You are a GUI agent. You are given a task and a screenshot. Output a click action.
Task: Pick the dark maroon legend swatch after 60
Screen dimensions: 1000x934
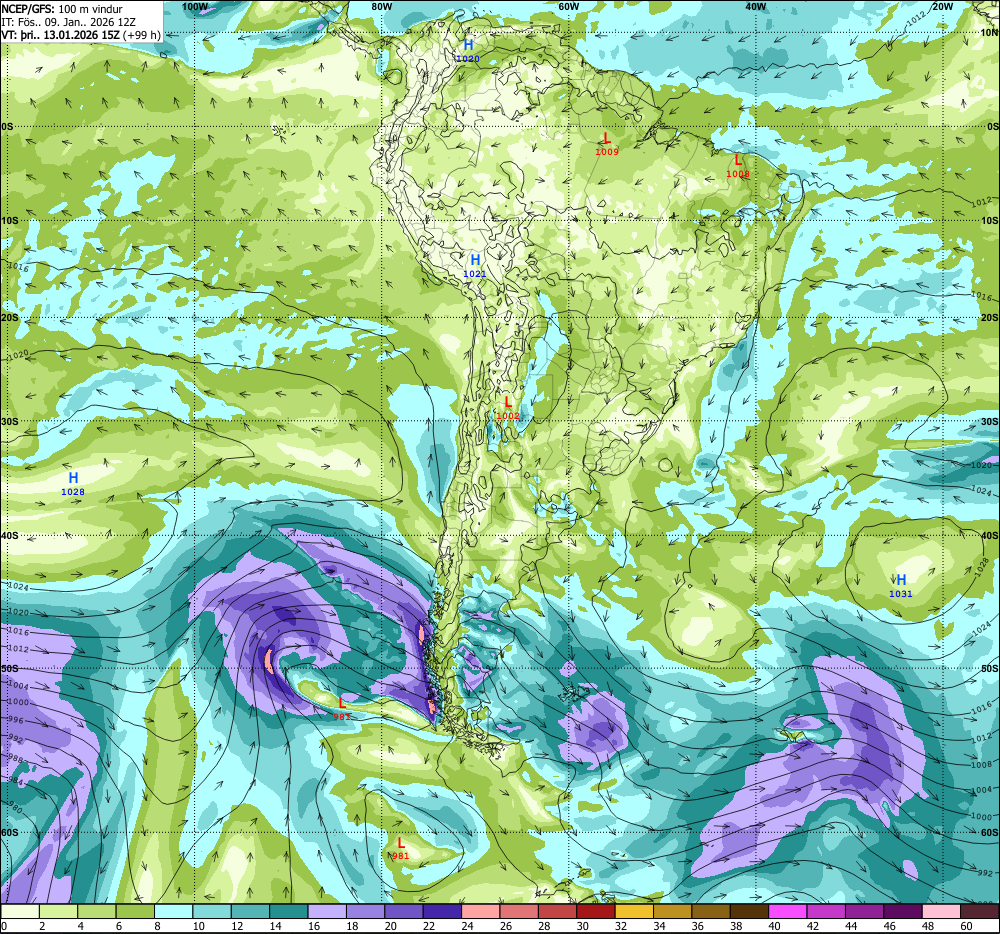click(980, 911)
